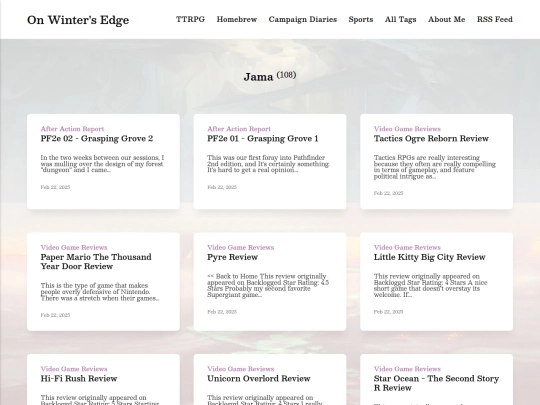Image resolution: width=540 pixels, height=405 pixels.
Task: Click the date under Grasping Grove 1 excerpt
Action: coord(222,187)
